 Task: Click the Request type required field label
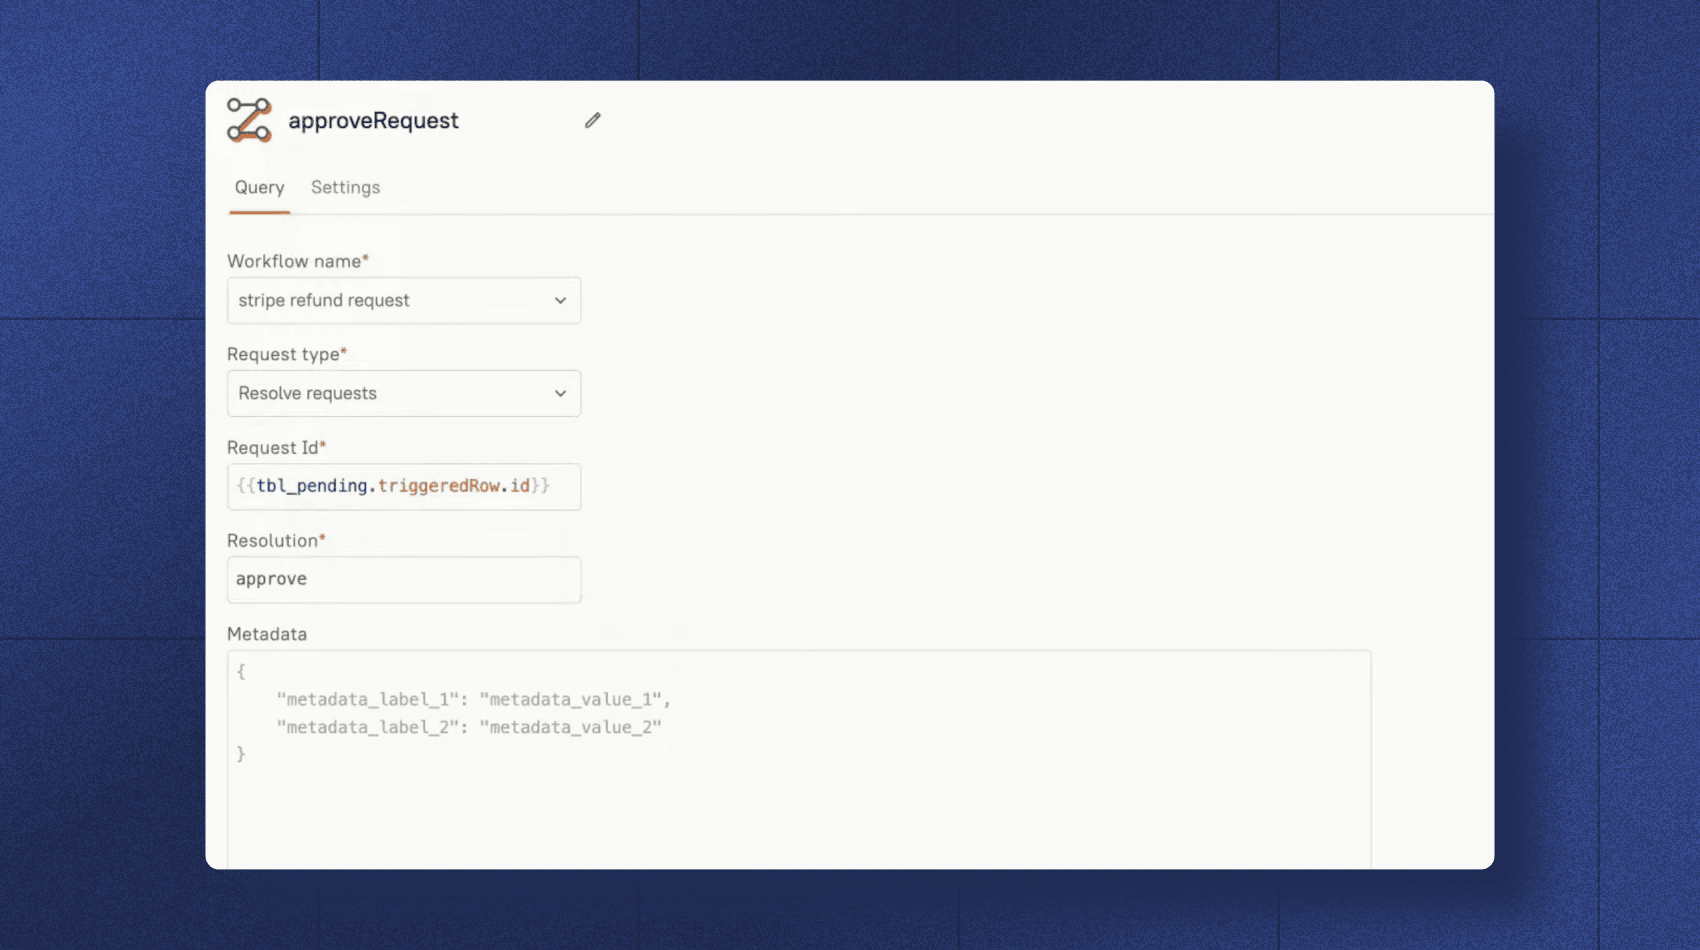pyautogui.click(x=283, y=353)
